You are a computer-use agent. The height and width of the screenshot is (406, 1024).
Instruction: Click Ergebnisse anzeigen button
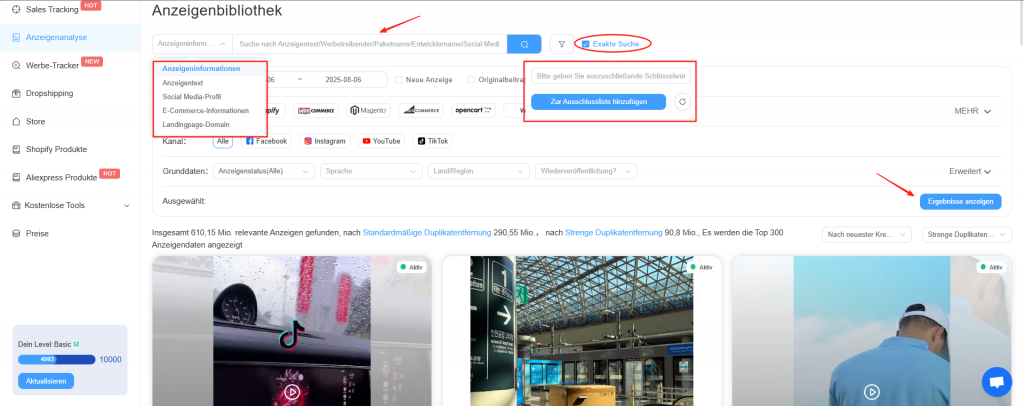(960, 202)
